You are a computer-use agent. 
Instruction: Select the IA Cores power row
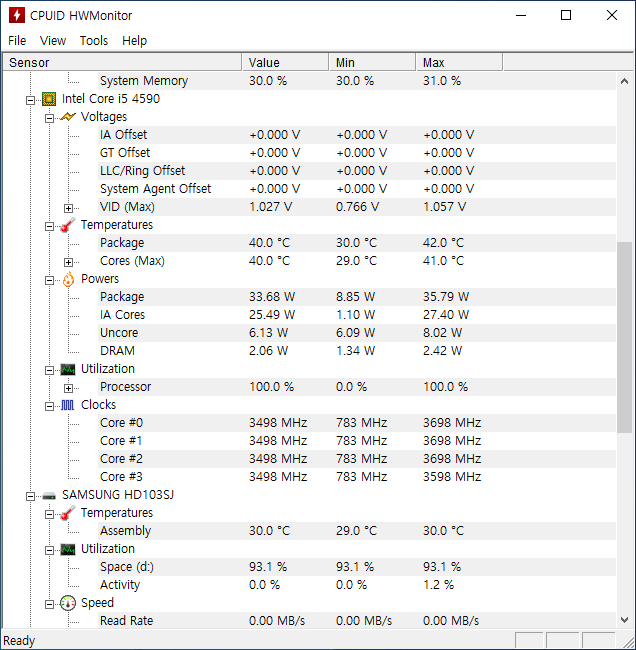pyautogui.click(x=357, y=315)
